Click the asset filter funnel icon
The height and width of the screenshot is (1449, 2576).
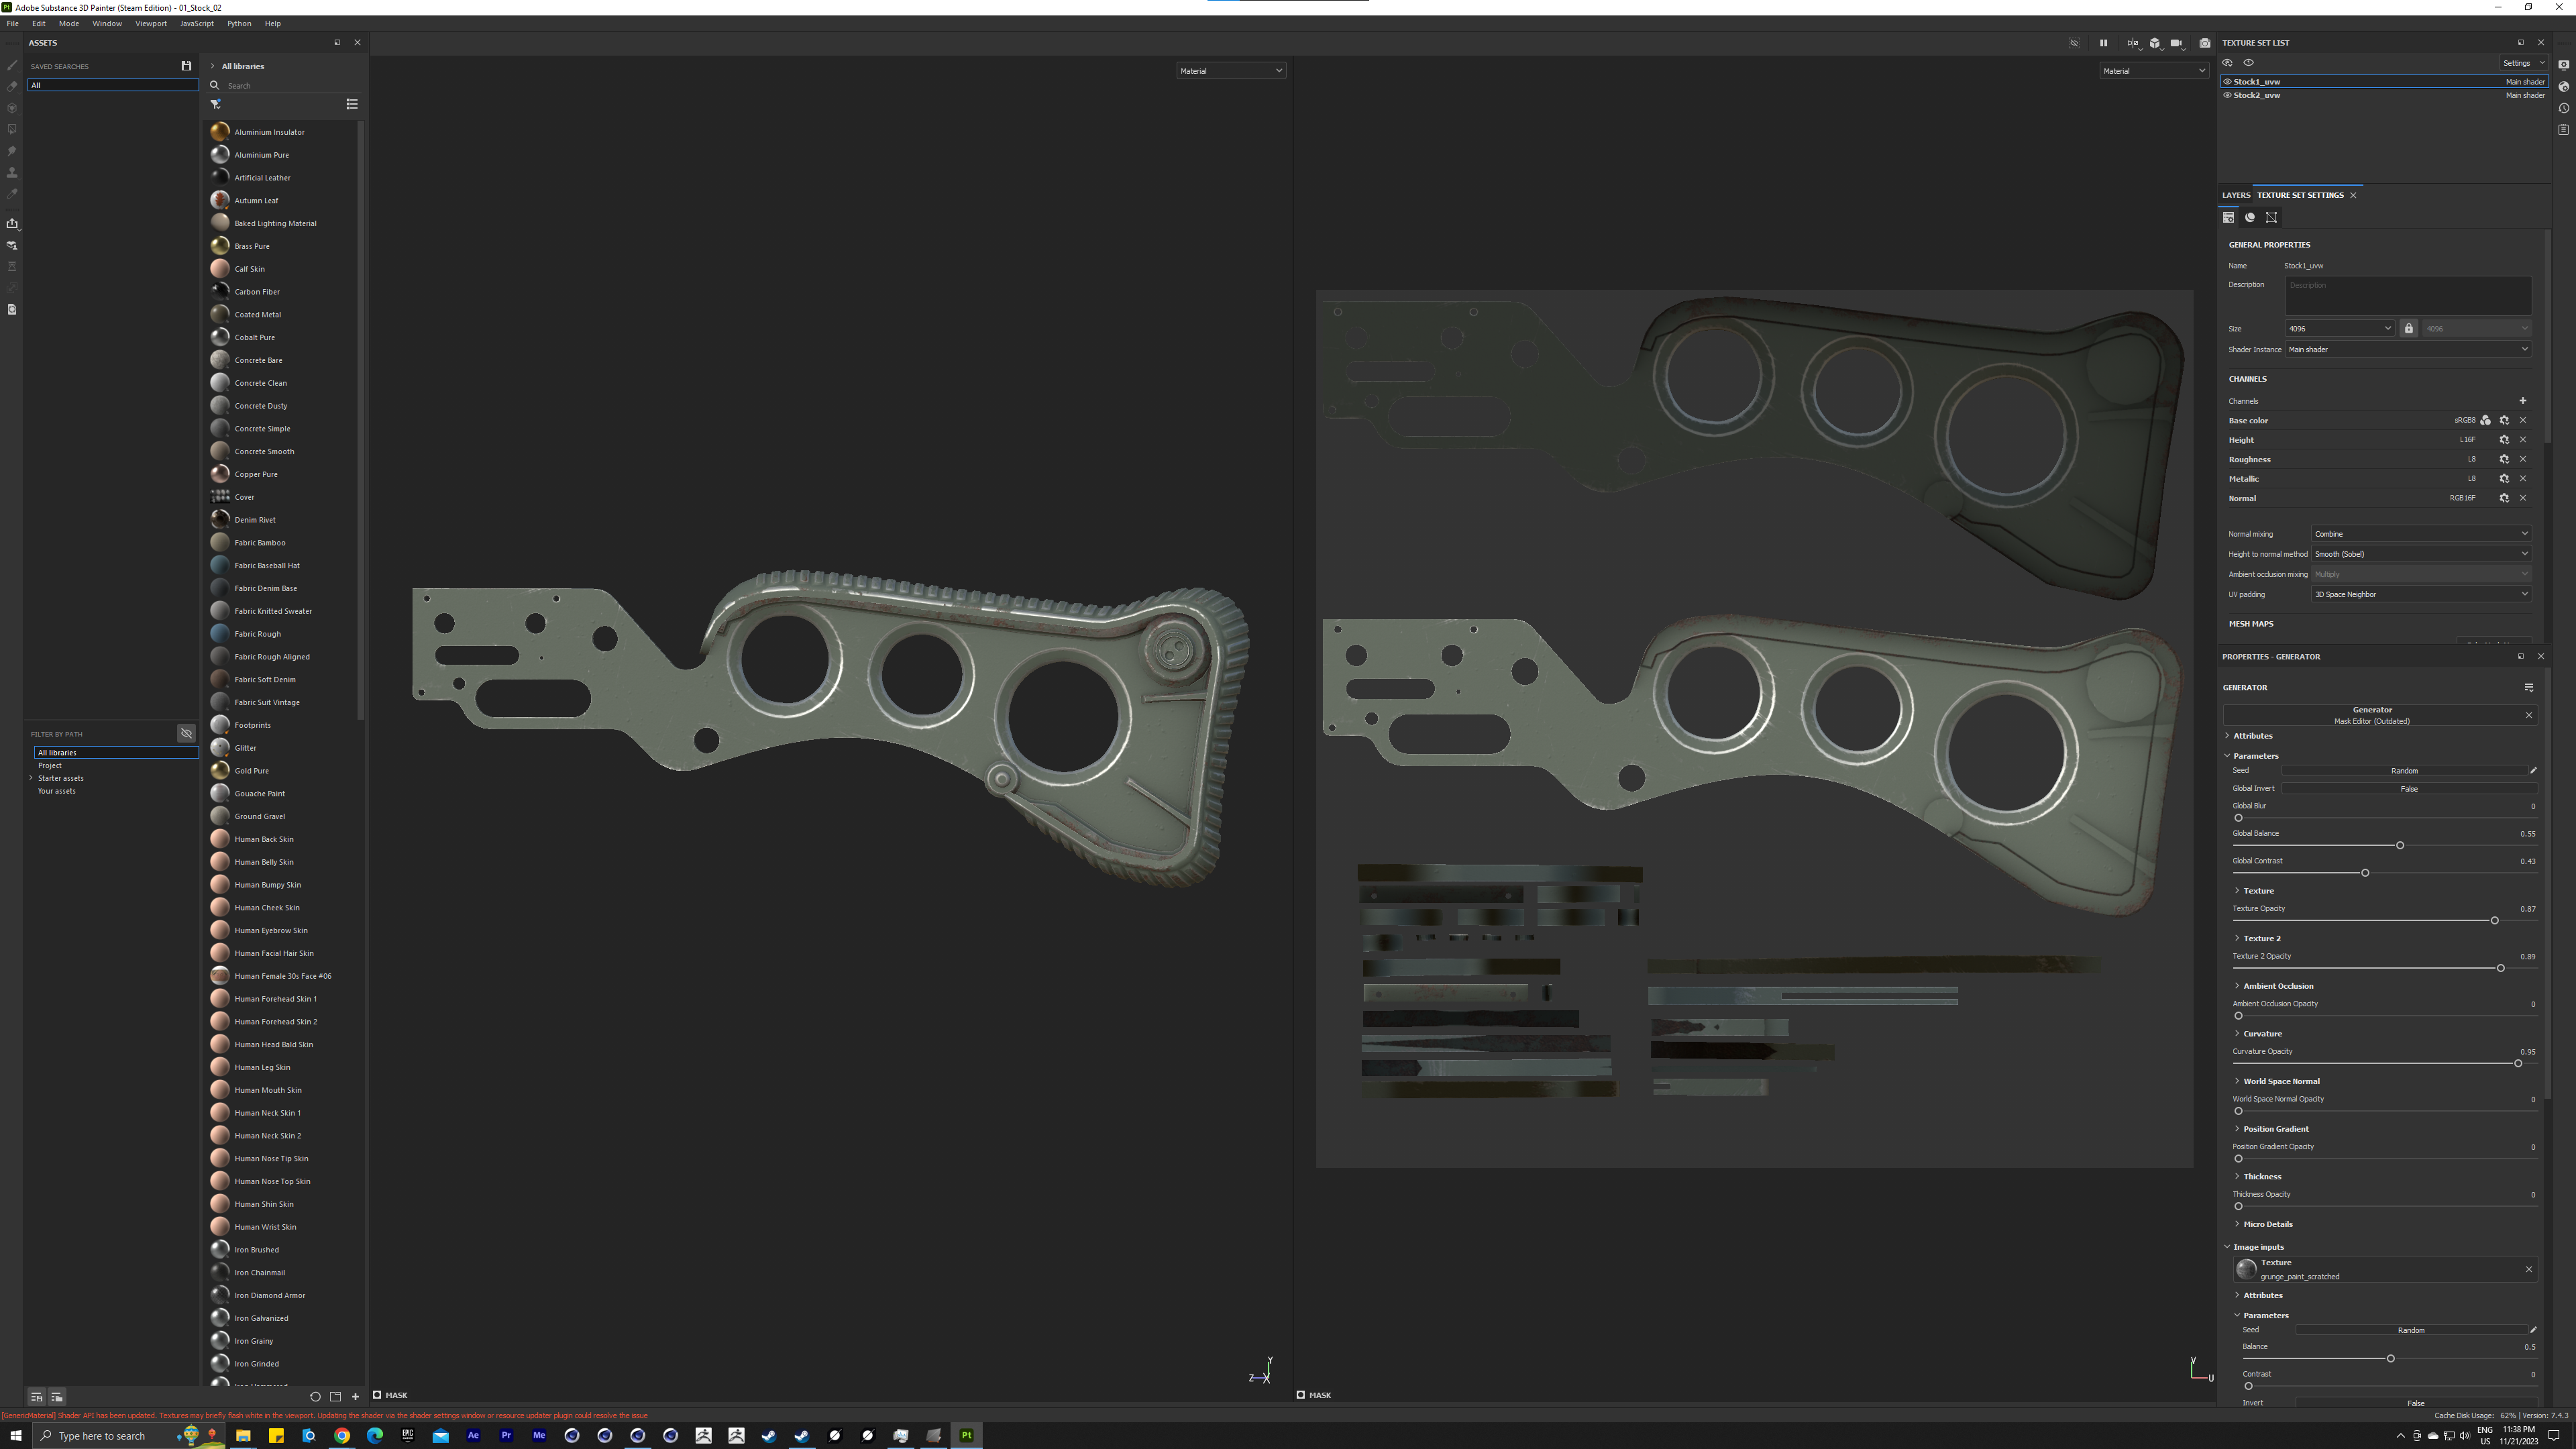(x=215, y=104)
